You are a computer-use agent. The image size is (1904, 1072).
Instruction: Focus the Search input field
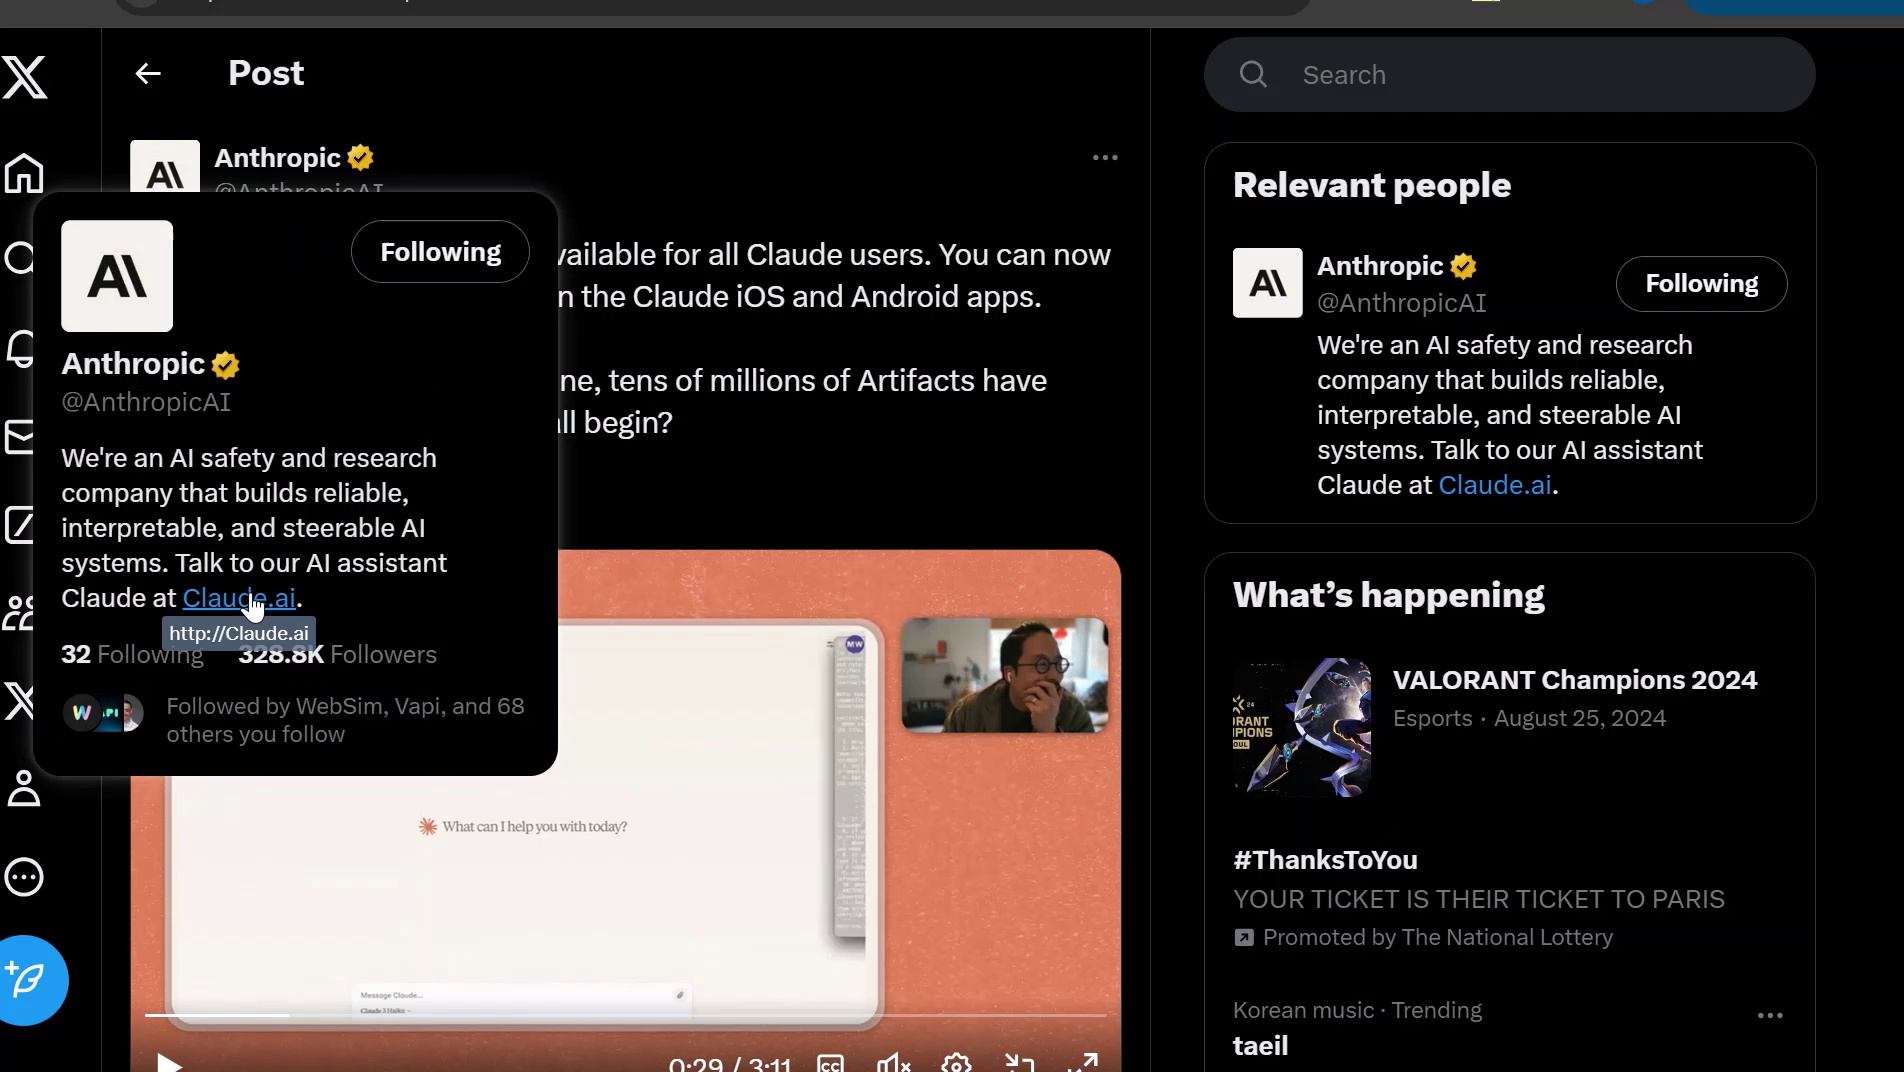1510,75
